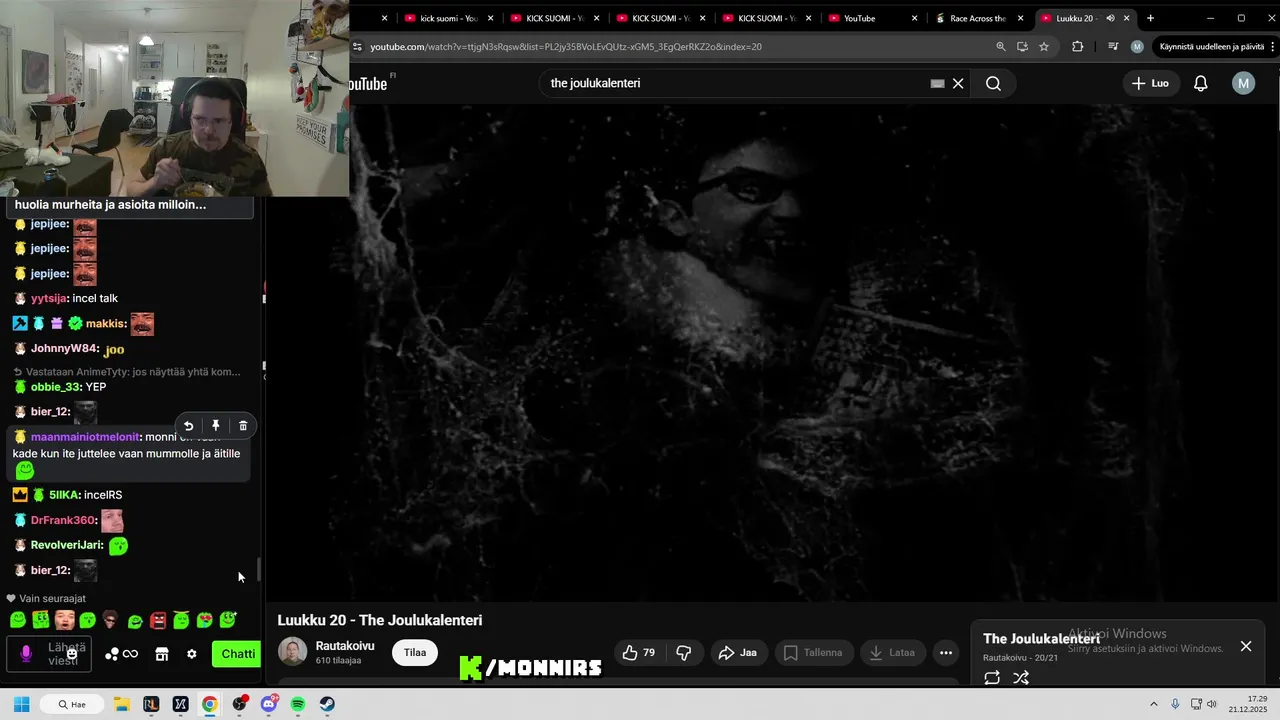Show hidden tray icons chevron

click(1153, 704)
